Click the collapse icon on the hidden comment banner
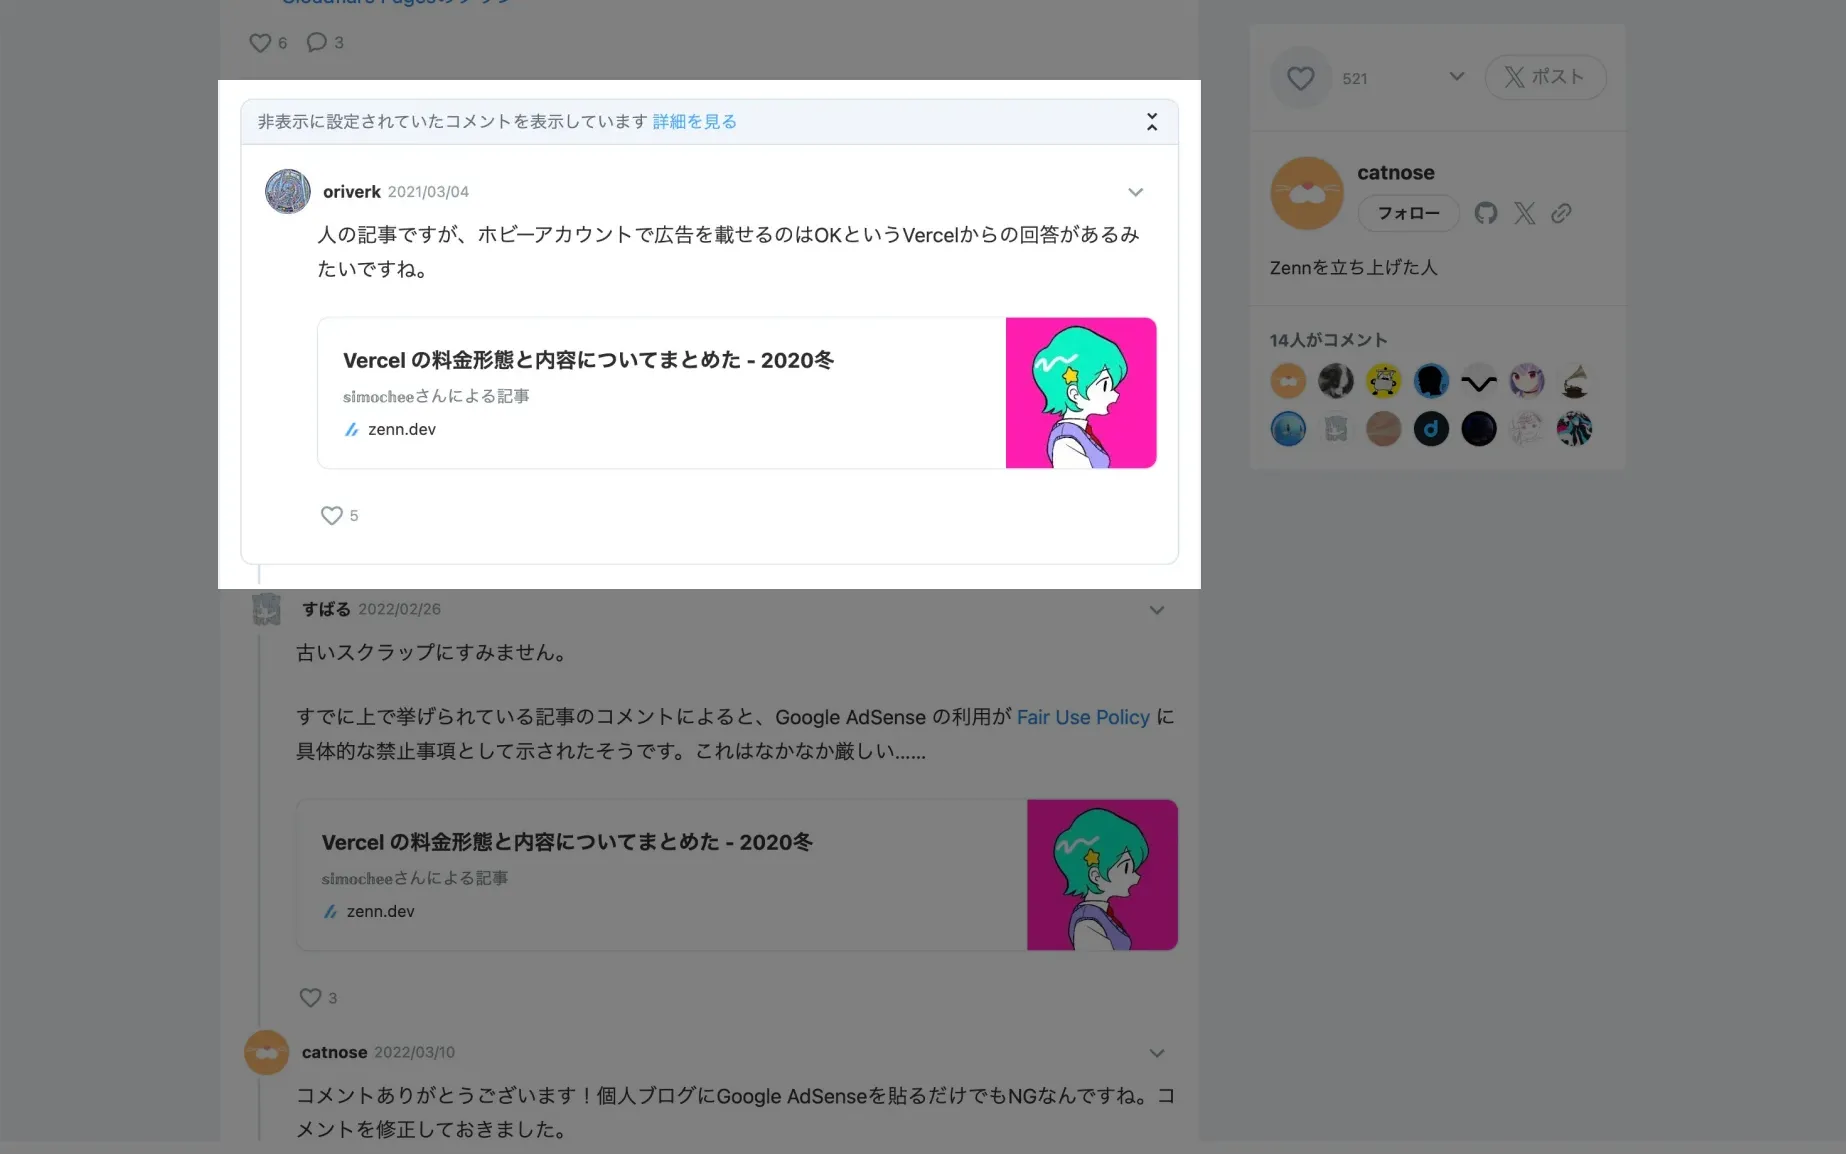This screenshot has height=1154, width=1846. click(1152, 121)
